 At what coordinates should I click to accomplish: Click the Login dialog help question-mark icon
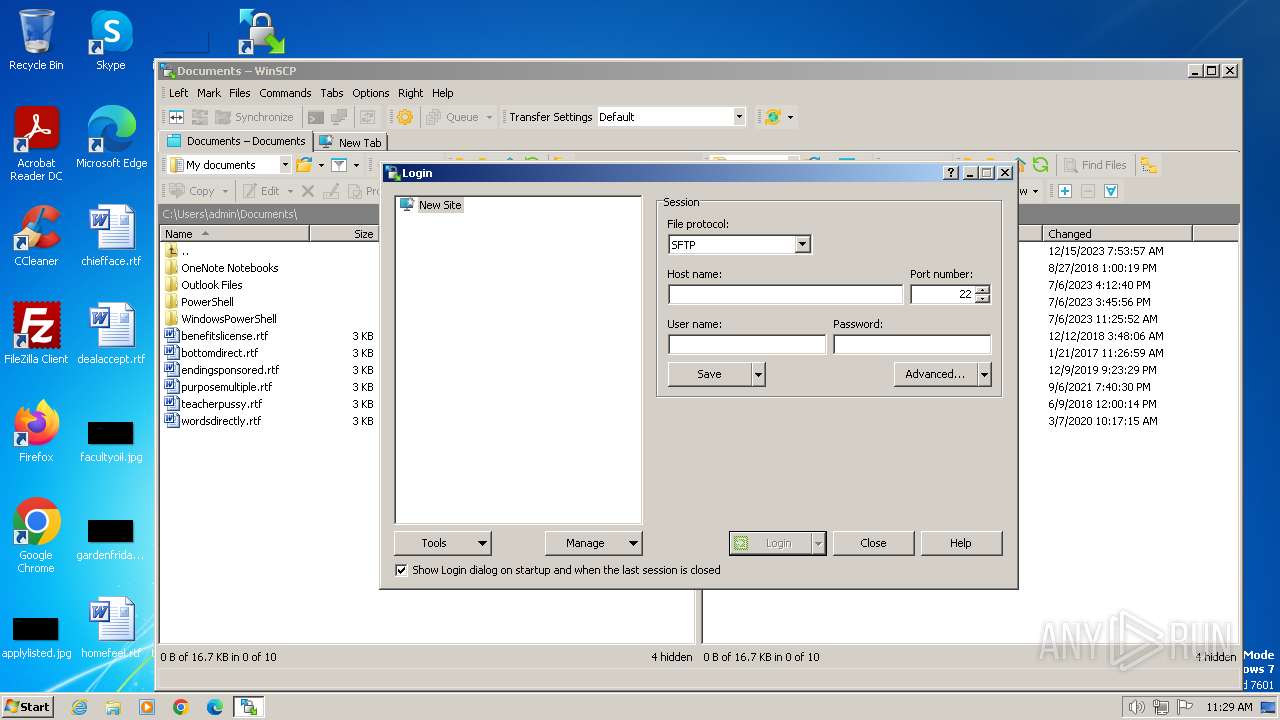pyautogui.click(x=951, y=173)
